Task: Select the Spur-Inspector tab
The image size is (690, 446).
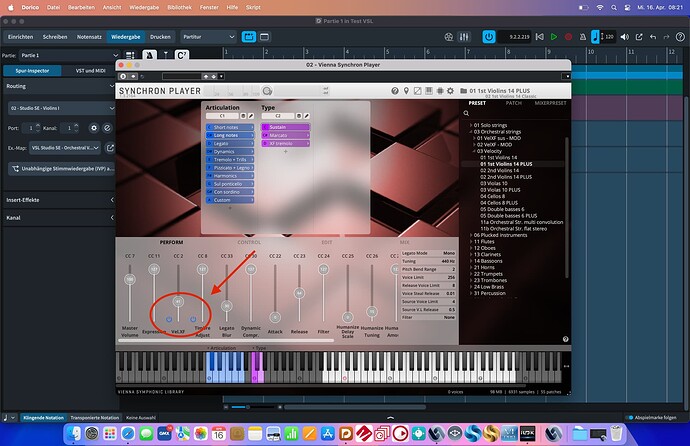Action: pyautogui.click(x=32, y=70)
